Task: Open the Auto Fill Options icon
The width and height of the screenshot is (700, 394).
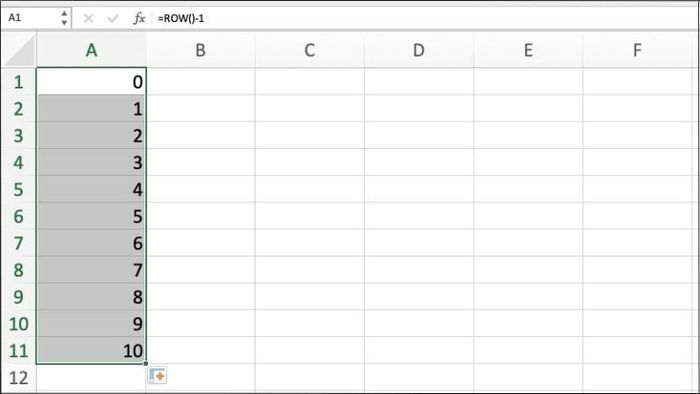Action: coord(157,376)
